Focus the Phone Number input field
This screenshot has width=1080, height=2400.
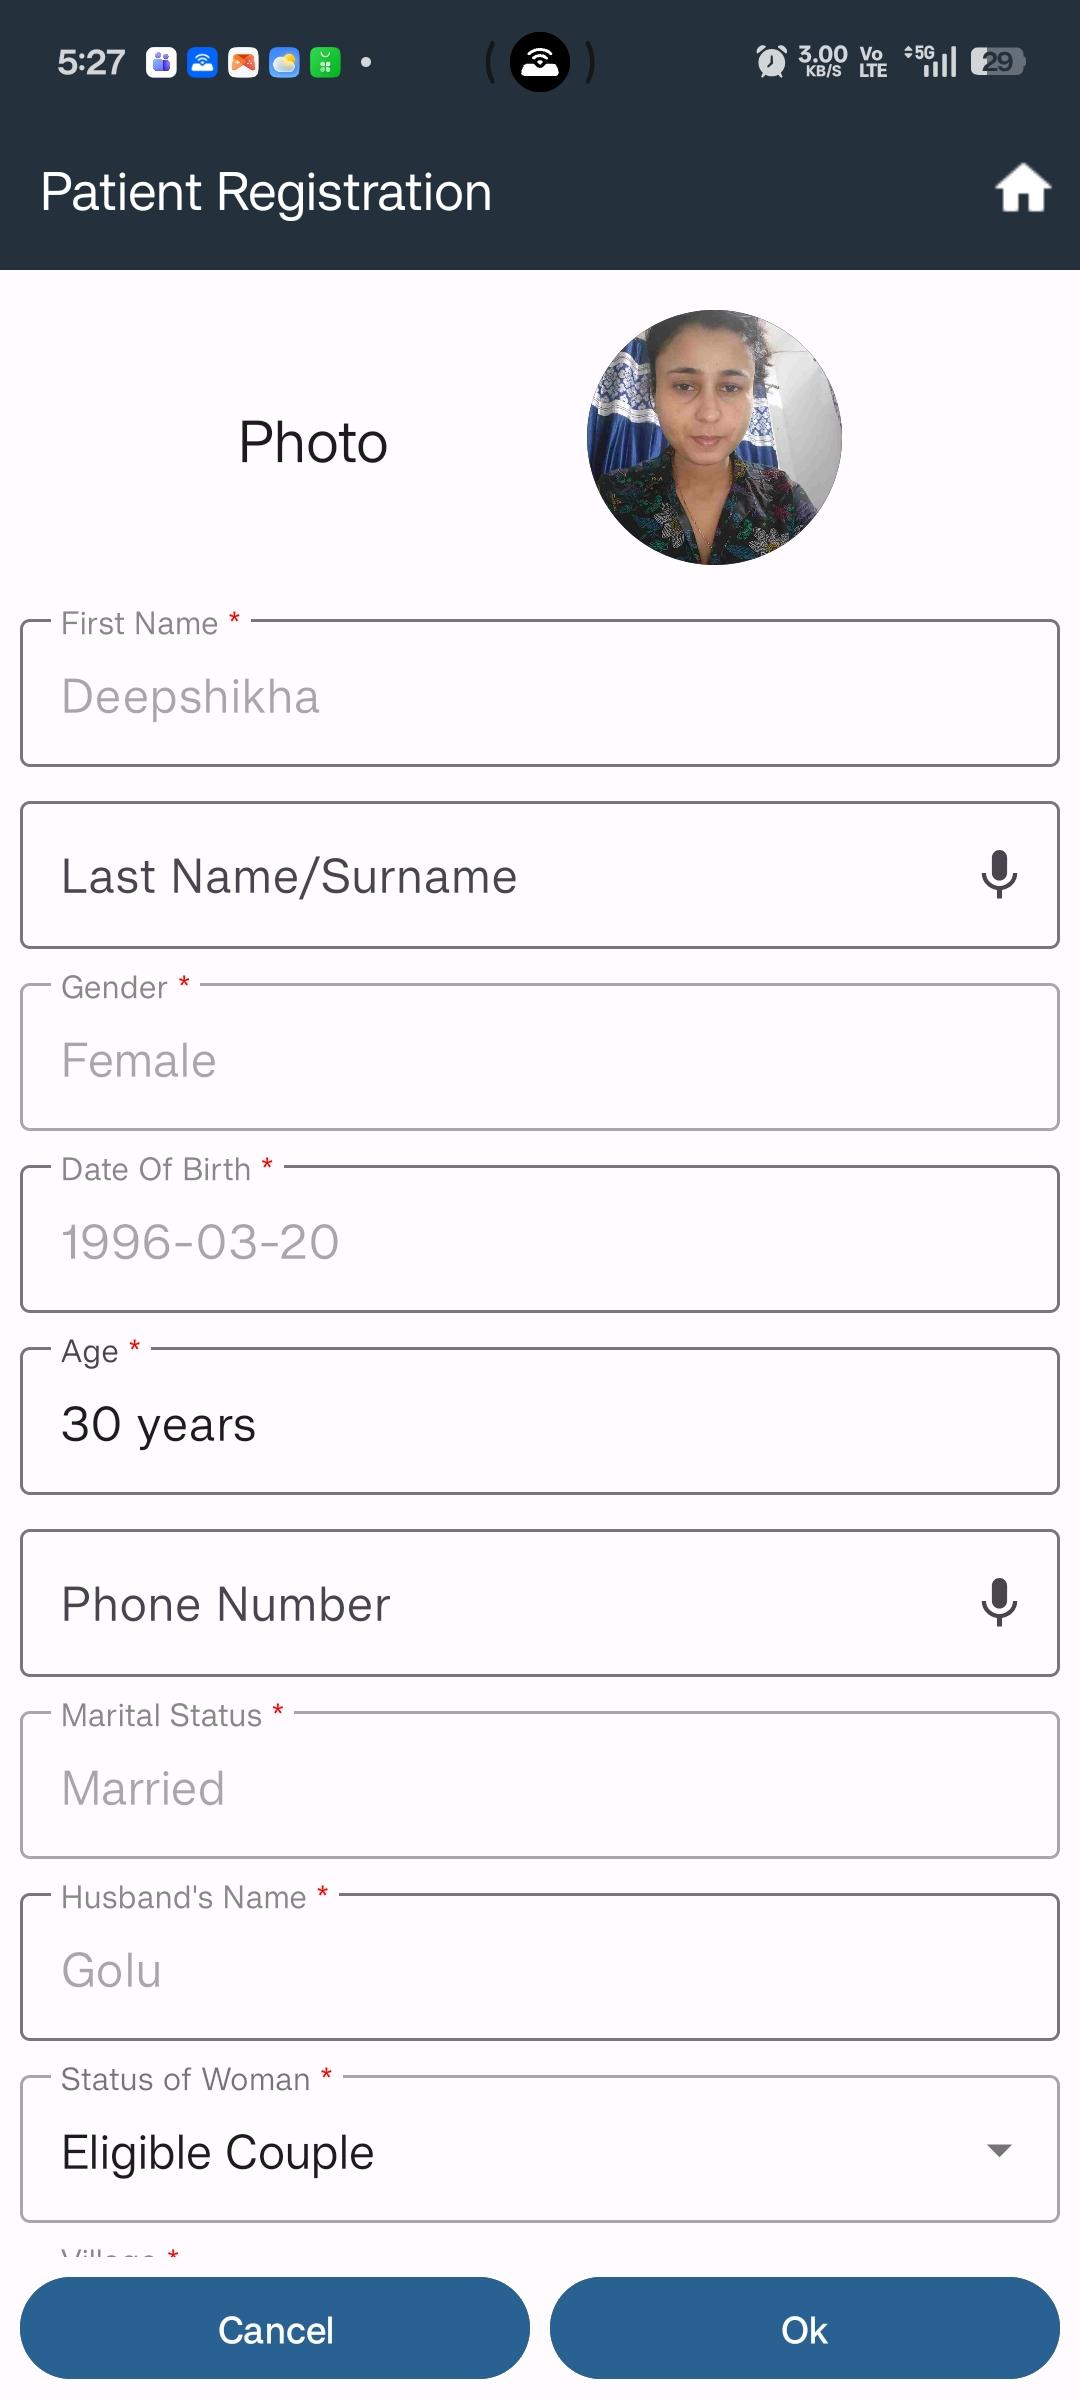point(540,1603)
